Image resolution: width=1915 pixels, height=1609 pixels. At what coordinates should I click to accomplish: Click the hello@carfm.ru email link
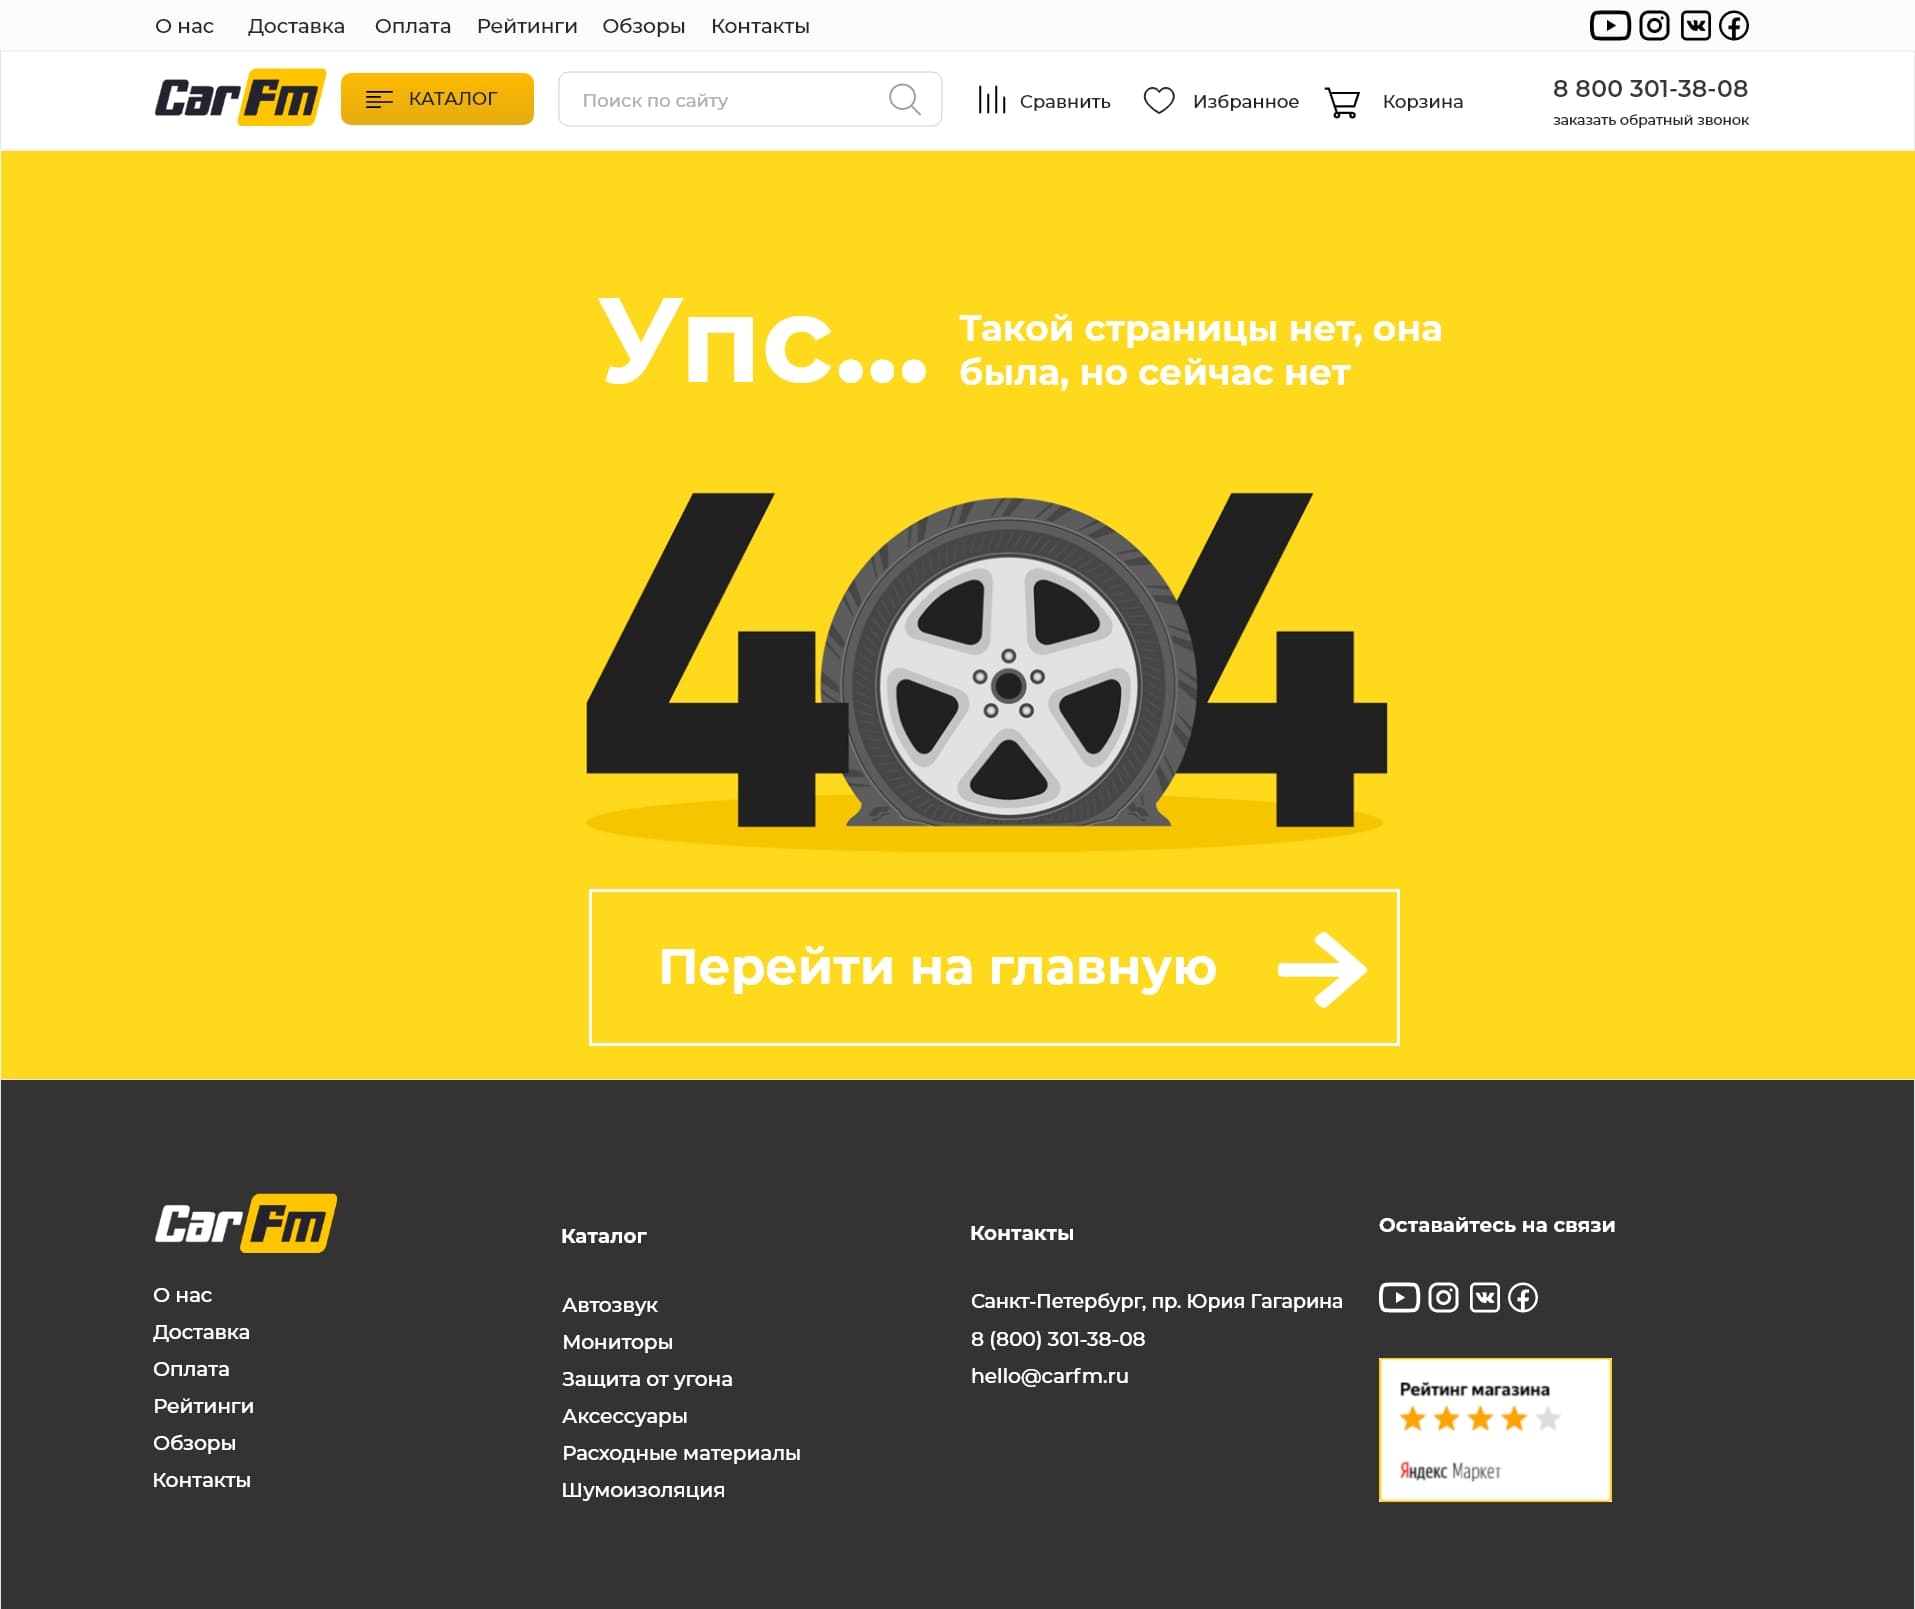(x=1048, y=1375)
